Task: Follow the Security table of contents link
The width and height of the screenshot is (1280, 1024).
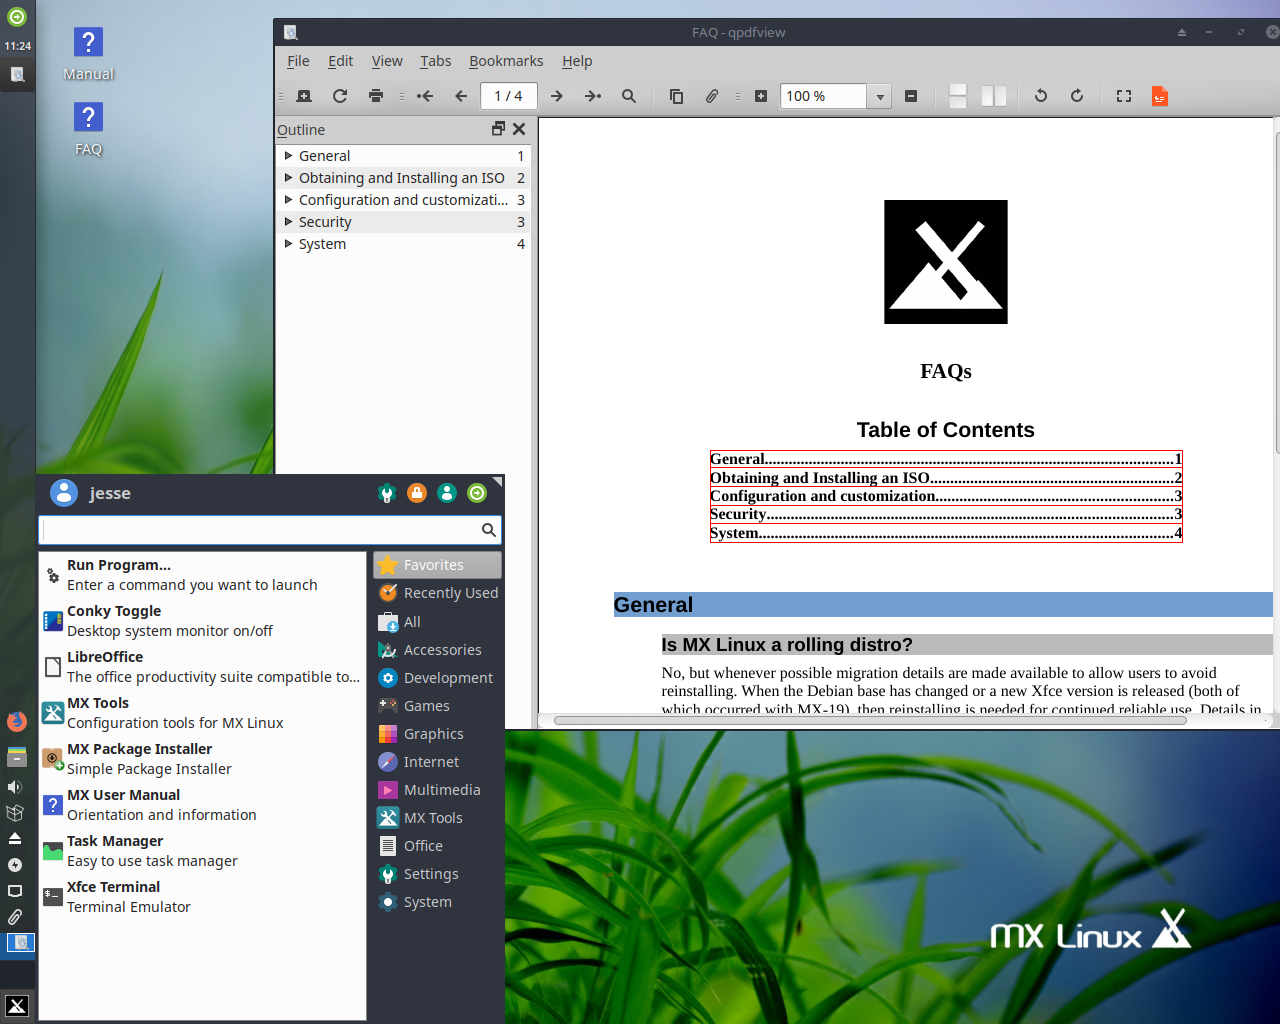Action: tap(946, 514)
